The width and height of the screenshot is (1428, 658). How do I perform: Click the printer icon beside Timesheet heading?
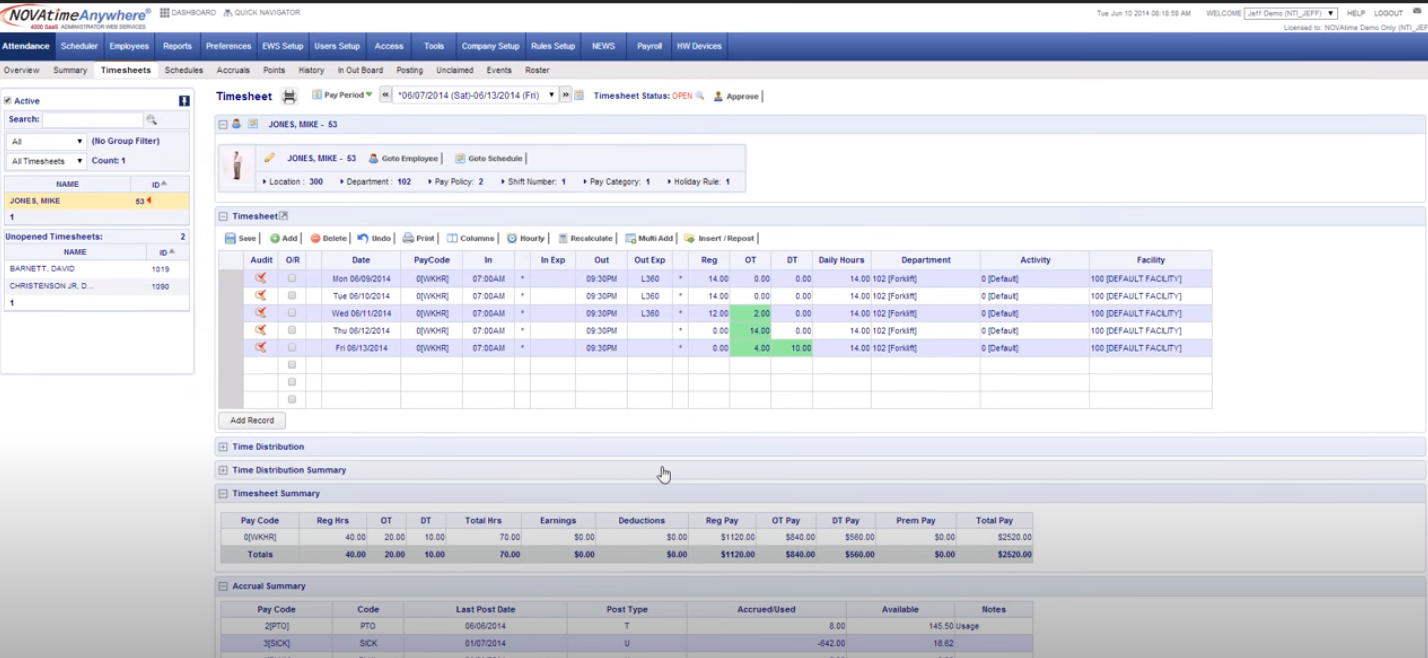289,96
